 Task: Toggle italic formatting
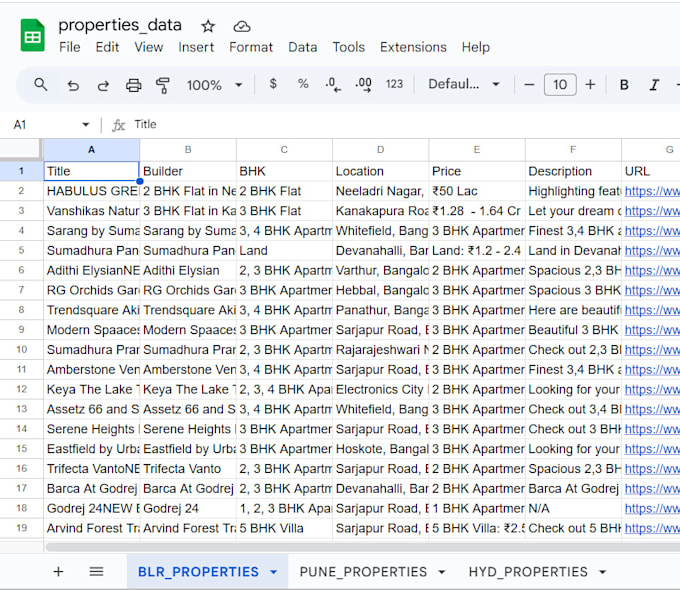pos(654,85)
